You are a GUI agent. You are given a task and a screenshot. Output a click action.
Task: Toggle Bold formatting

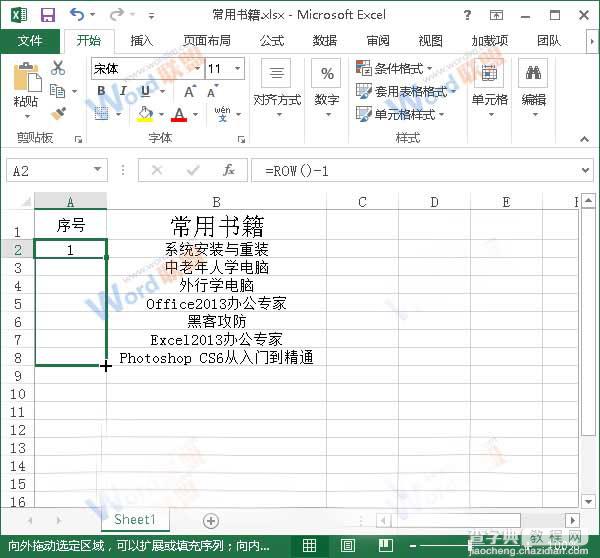coord(101,91)
